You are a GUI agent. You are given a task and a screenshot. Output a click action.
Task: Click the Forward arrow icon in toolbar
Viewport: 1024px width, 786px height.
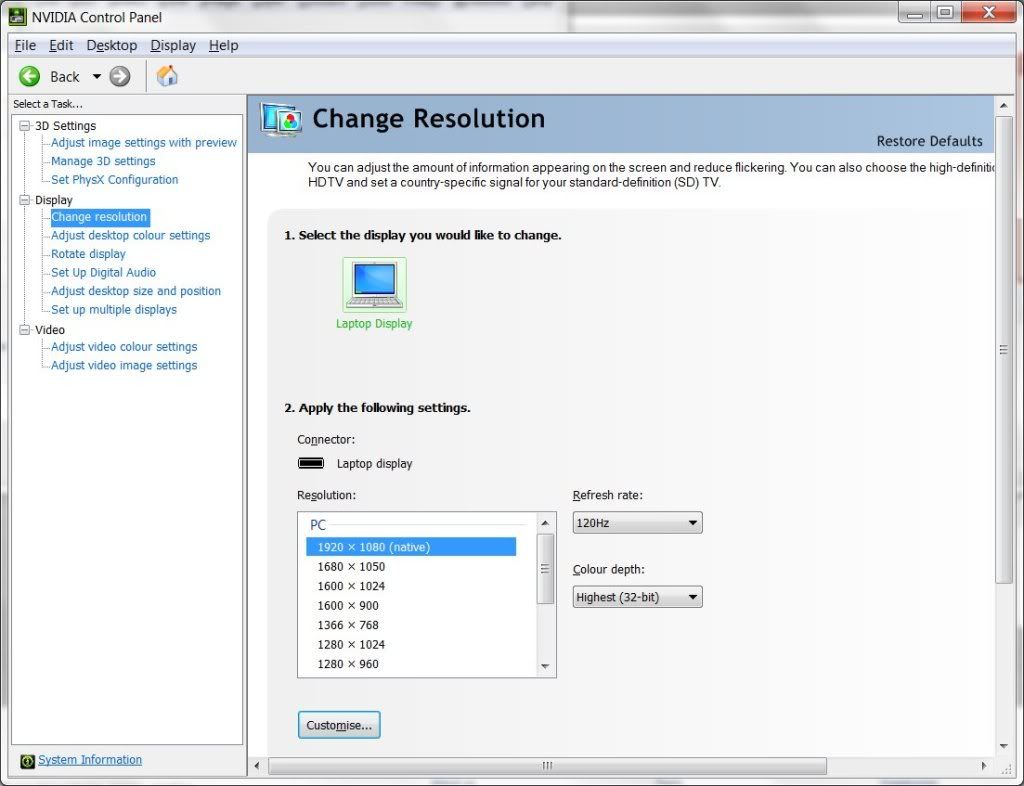(x=120, y=76)
